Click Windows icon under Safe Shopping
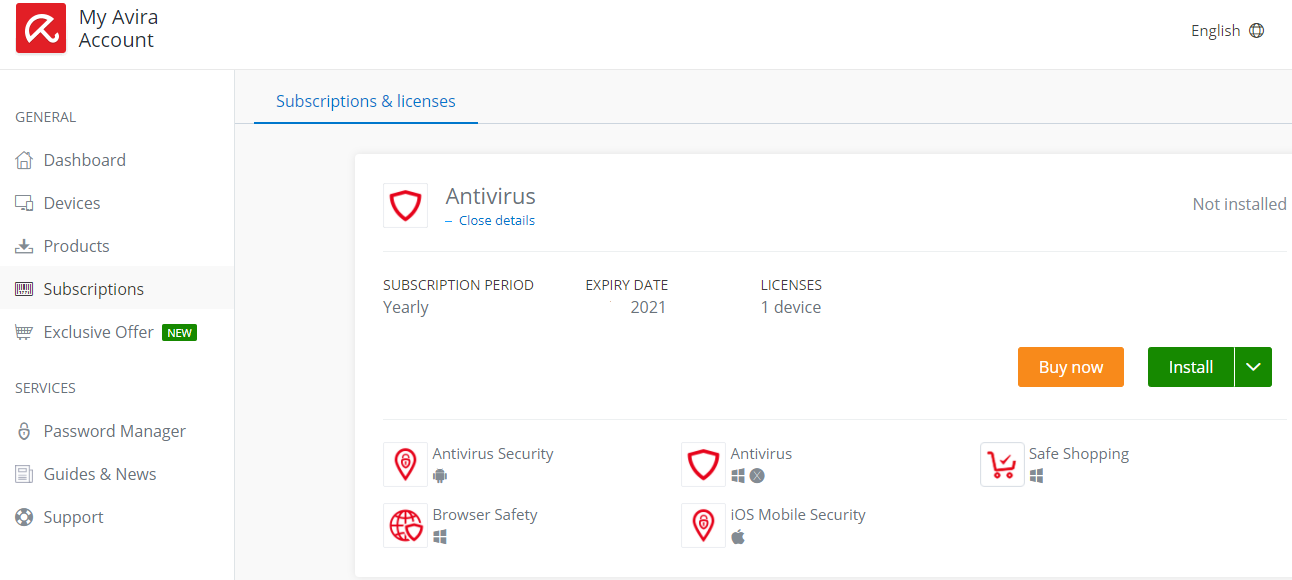 1036,476
